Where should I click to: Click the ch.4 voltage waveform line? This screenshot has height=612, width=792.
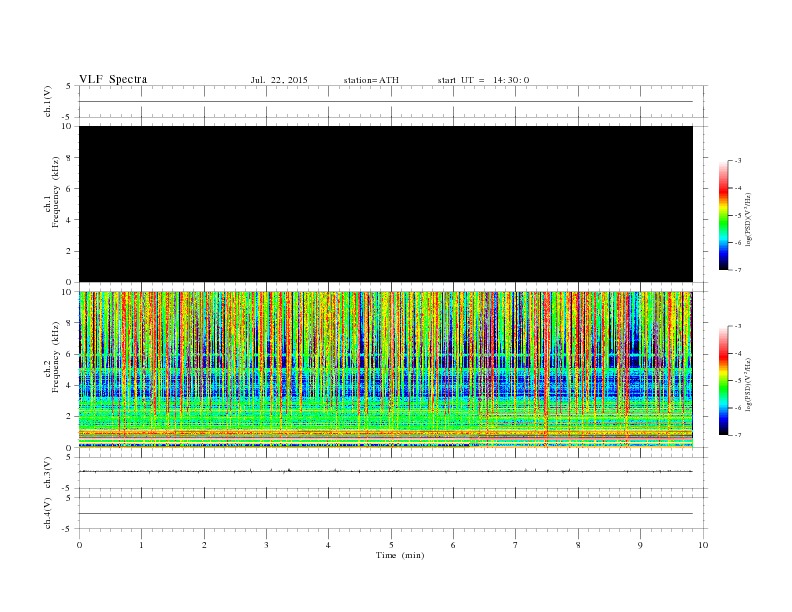(386, 514)
